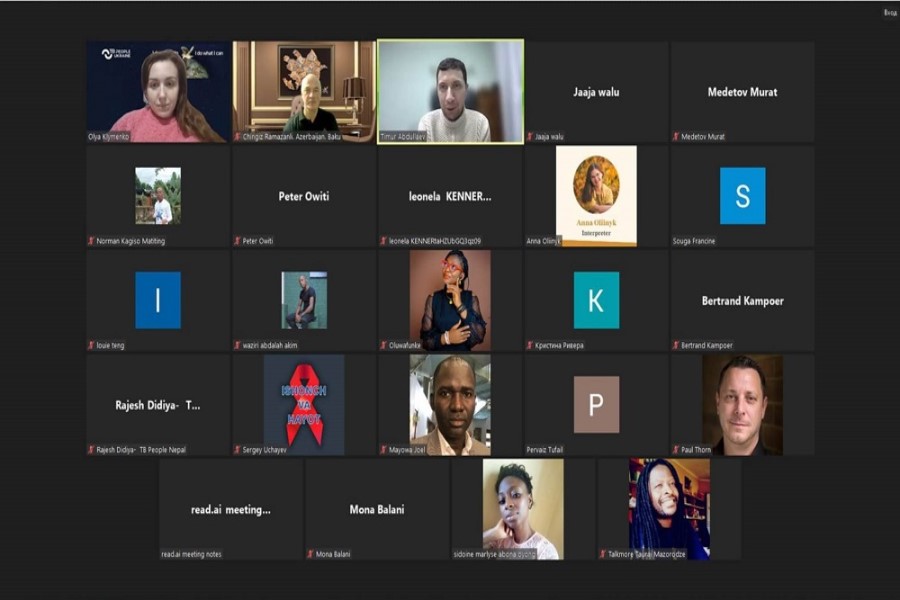Click muted mic icon beside Mayowa Joel
This screenshot has width=900, height=600.
[x=383, y=450]
